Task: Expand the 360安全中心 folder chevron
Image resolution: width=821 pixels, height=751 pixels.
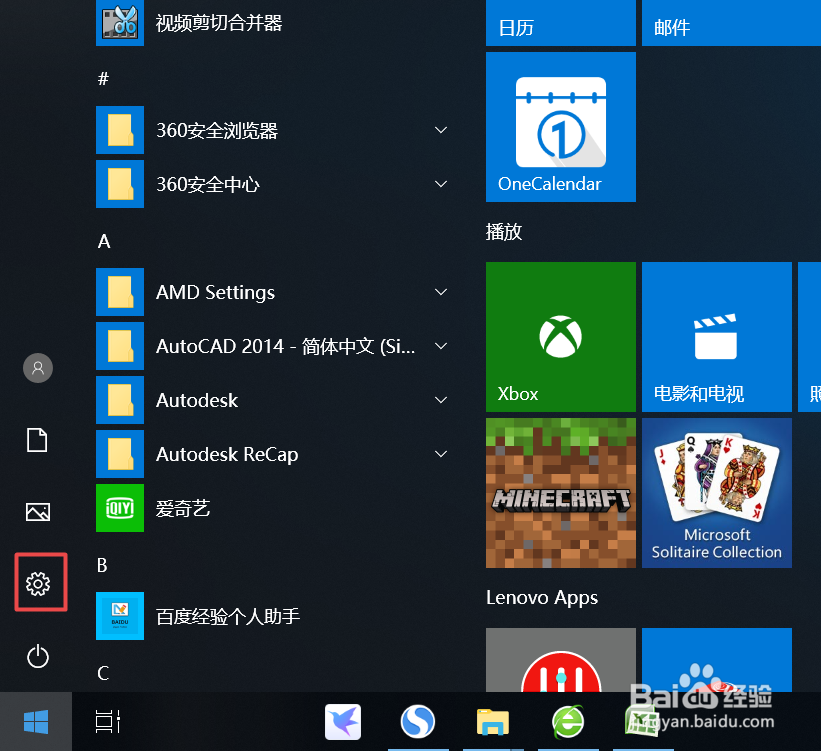Action: point(441,184)
